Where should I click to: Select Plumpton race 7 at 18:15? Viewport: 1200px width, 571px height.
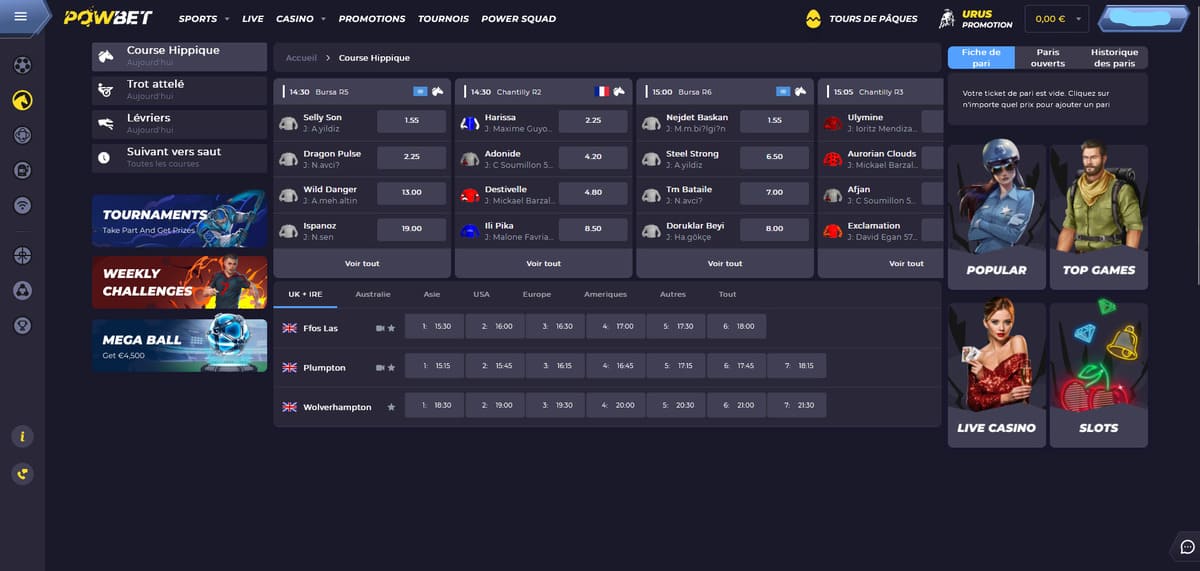(797, 366)
